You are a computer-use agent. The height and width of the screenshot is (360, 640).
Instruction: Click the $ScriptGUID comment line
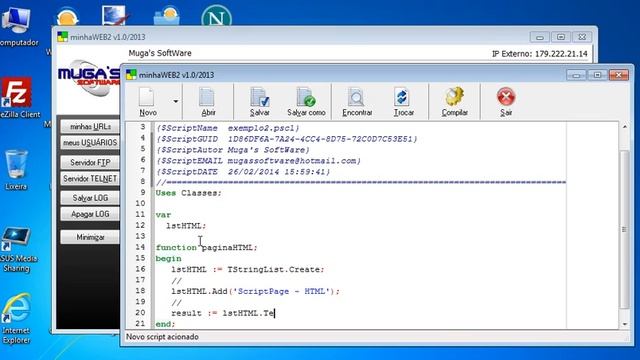coord(287,139)
